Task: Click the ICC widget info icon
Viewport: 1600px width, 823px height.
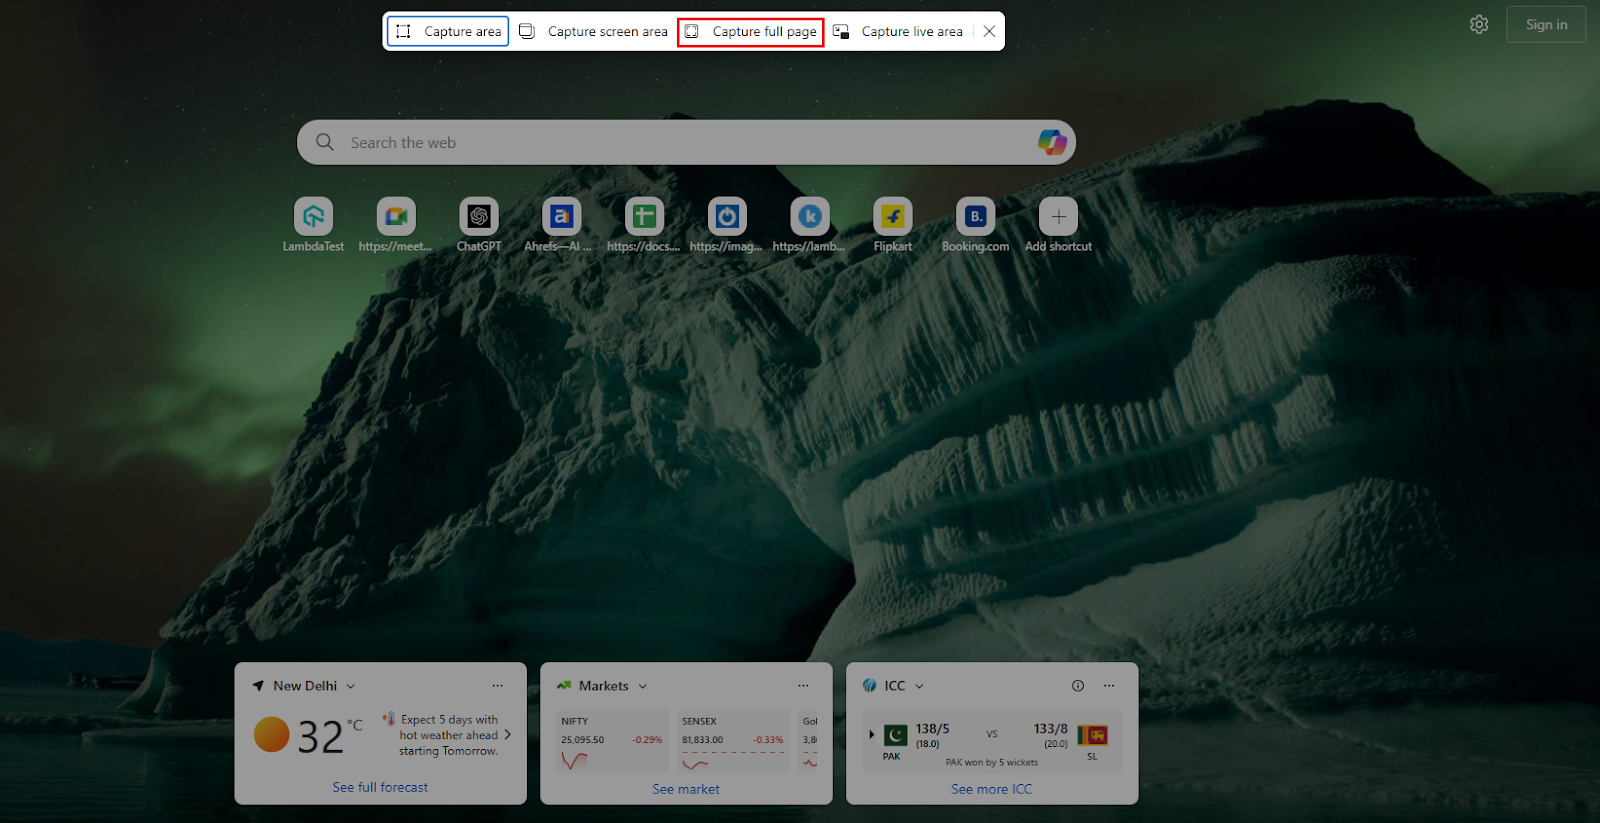Action: point(1078,686)
